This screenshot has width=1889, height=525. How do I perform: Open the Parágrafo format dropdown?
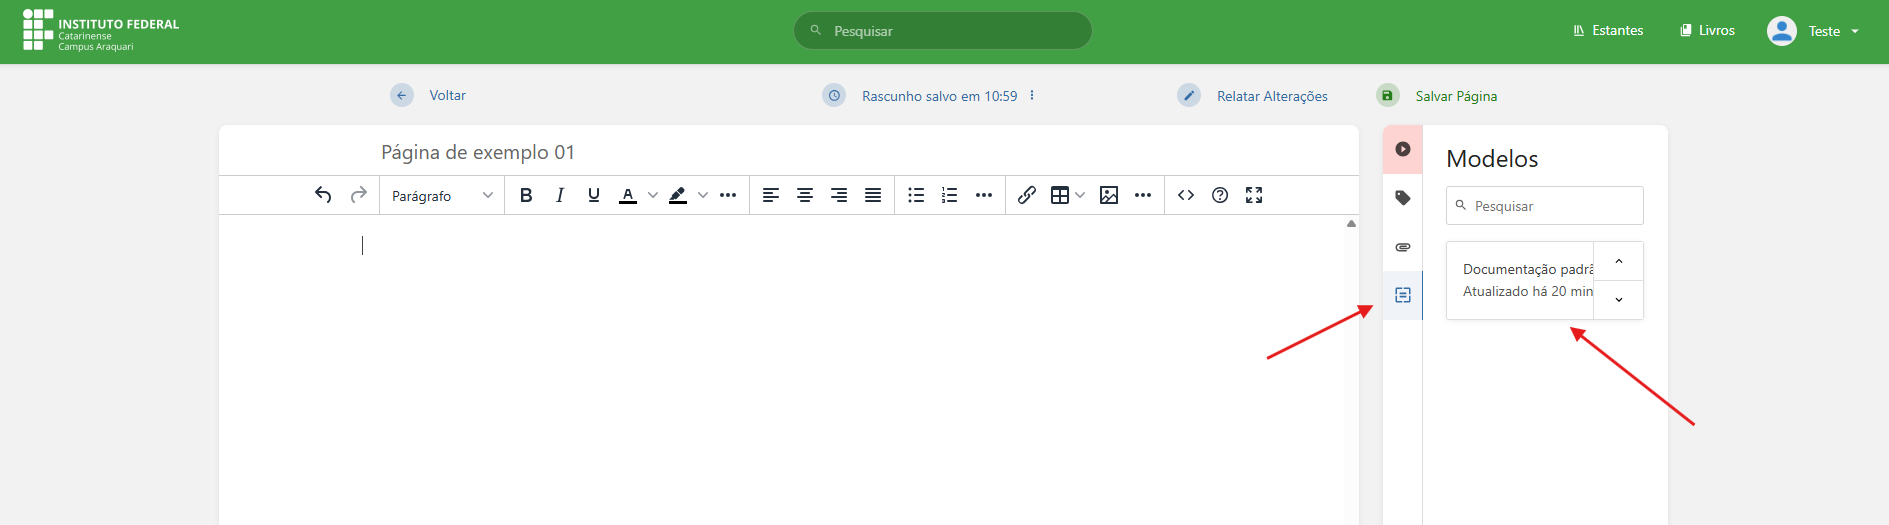pyautogui.click(x=442, y=196)
